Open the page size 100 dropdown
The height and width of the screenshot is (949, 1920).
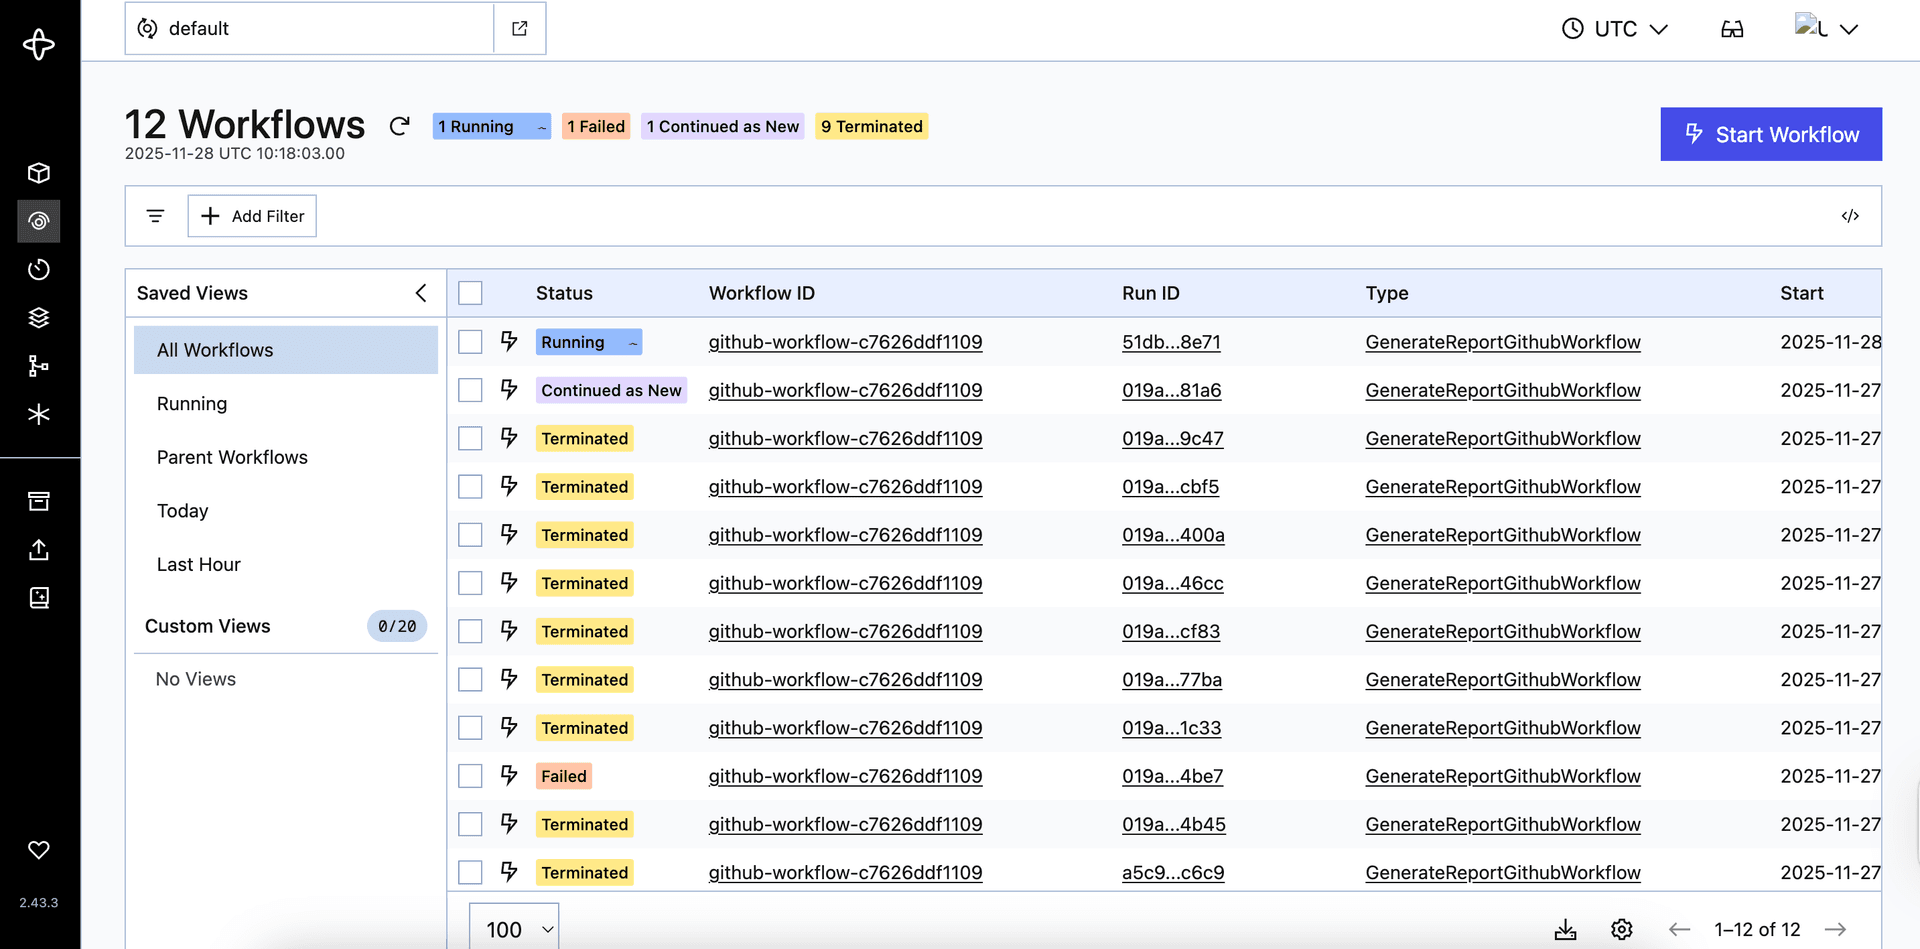tap(513, 928)
